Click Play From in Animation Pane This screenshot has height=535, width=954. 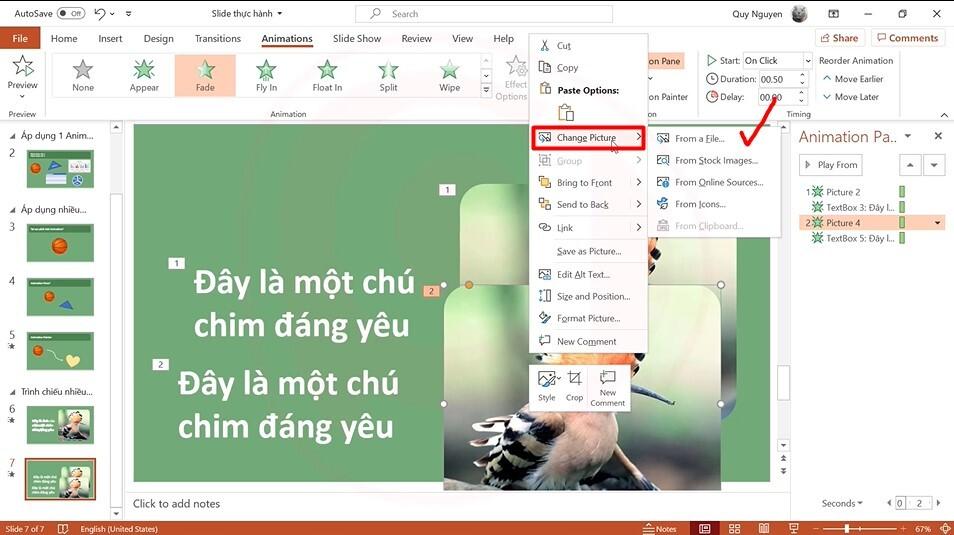830,165
